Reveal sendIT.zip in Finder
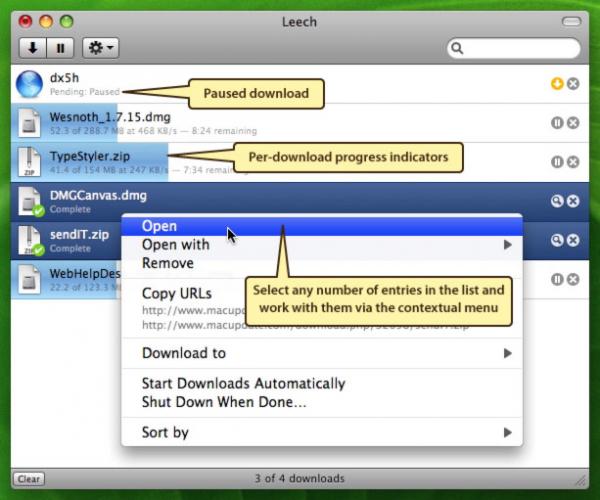 [557, 240]
